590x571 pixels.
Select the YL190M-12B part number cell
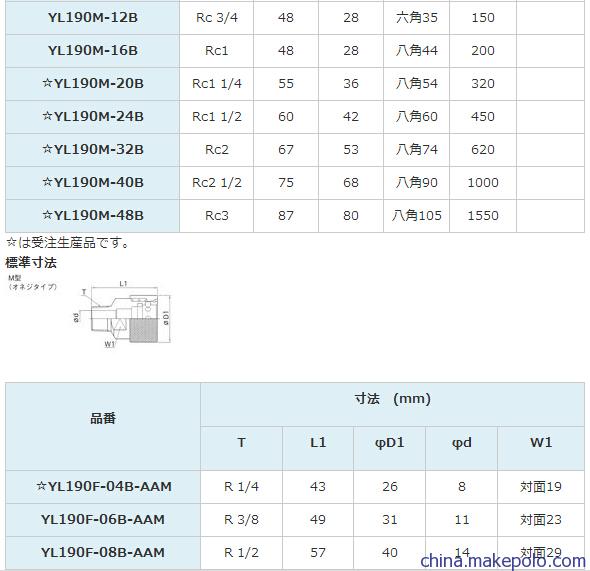(93, 18)
